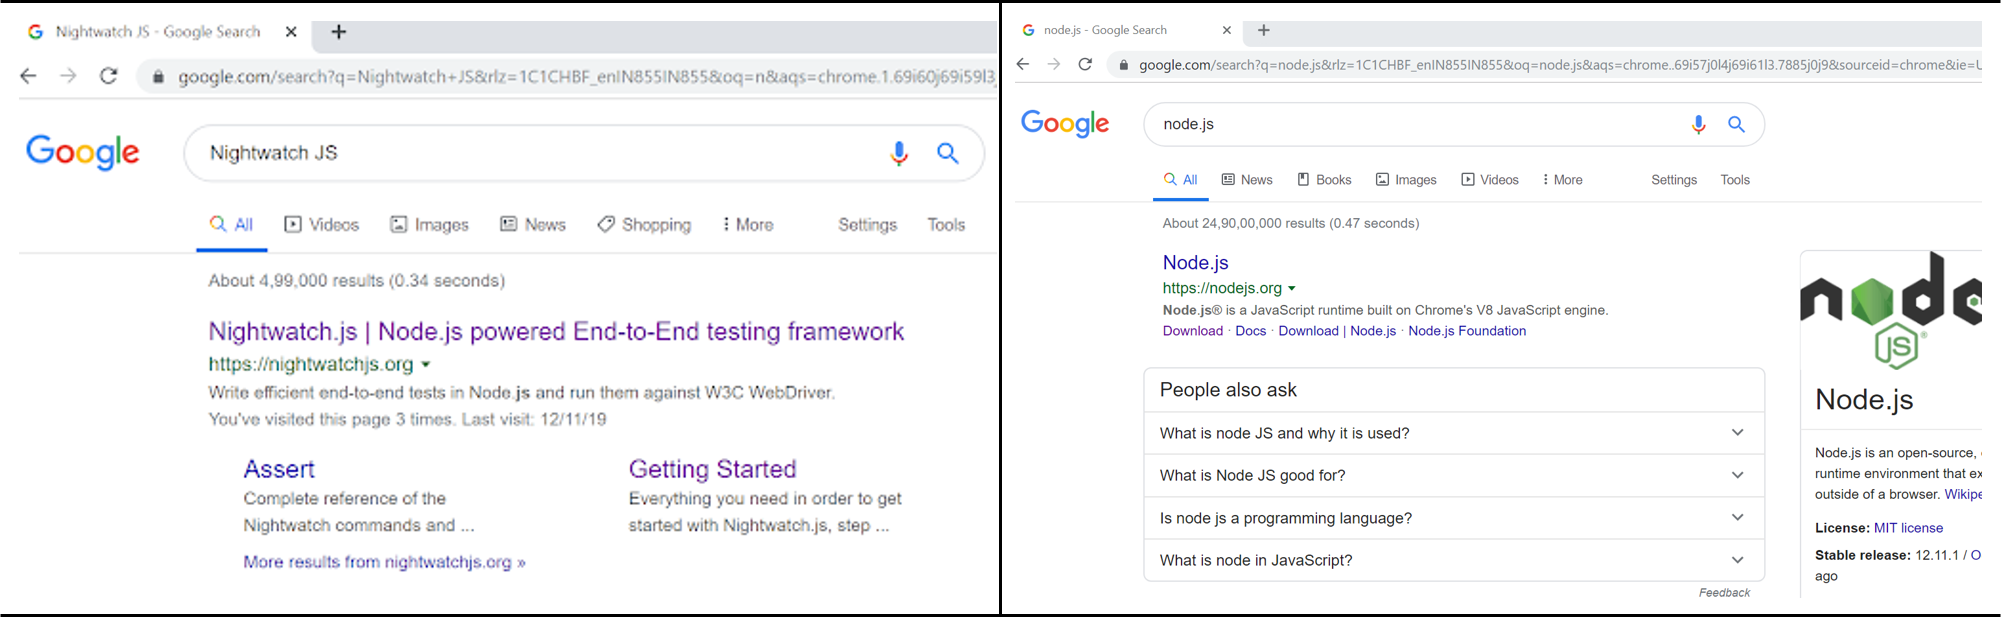Open the Nightwatch.js testing framework result link

coord(555,331)
